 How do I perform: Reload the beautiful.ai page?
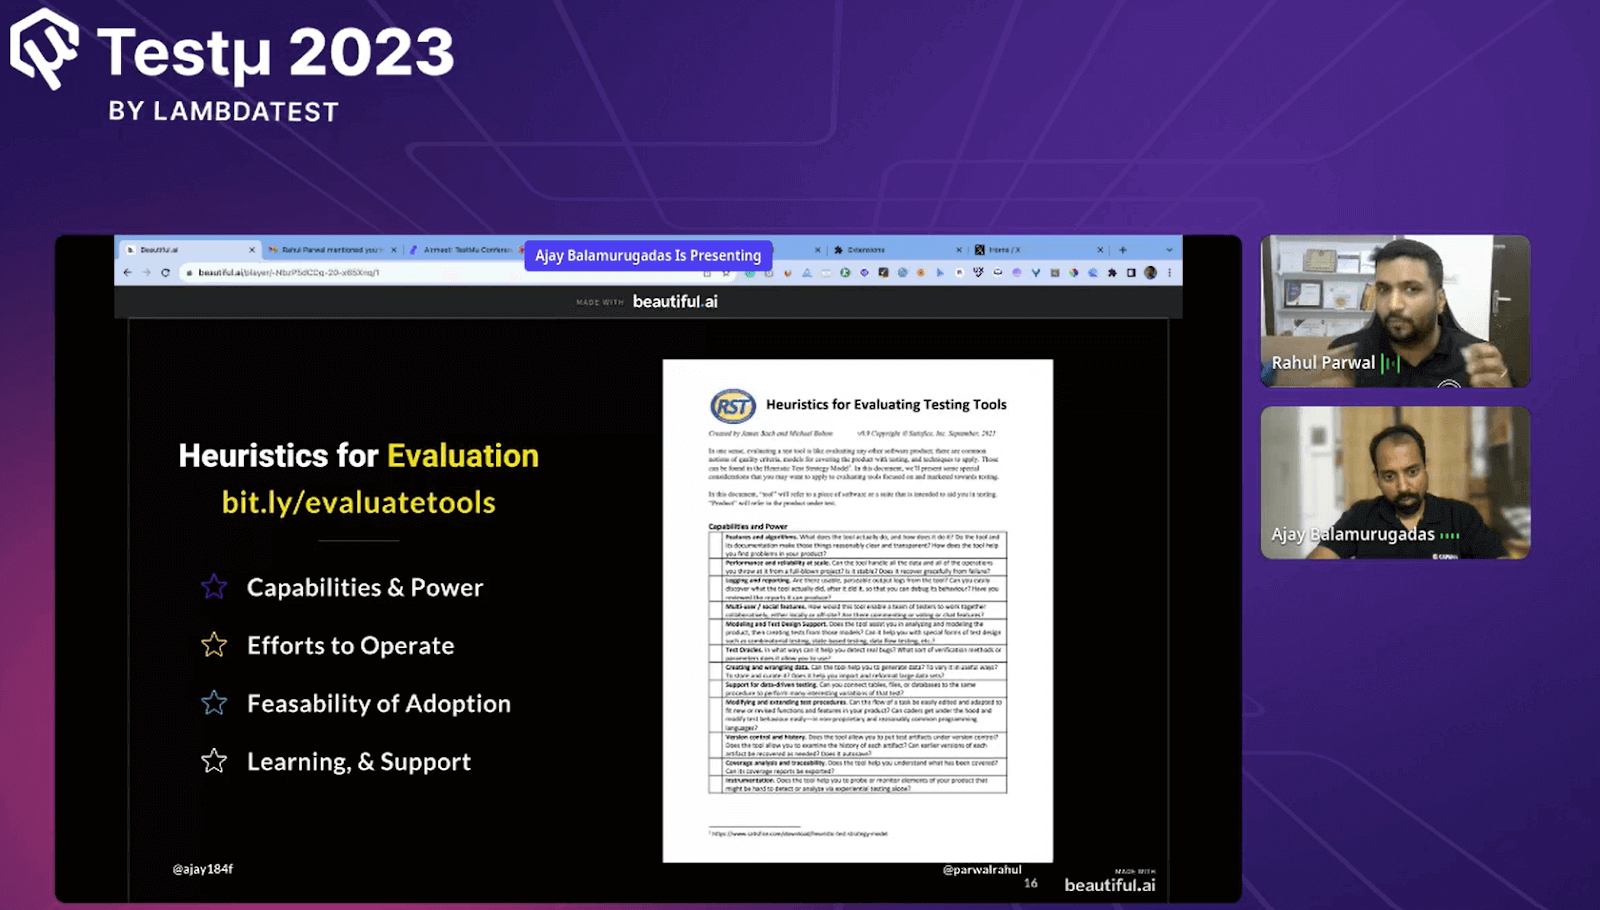(x=166, y=272)
